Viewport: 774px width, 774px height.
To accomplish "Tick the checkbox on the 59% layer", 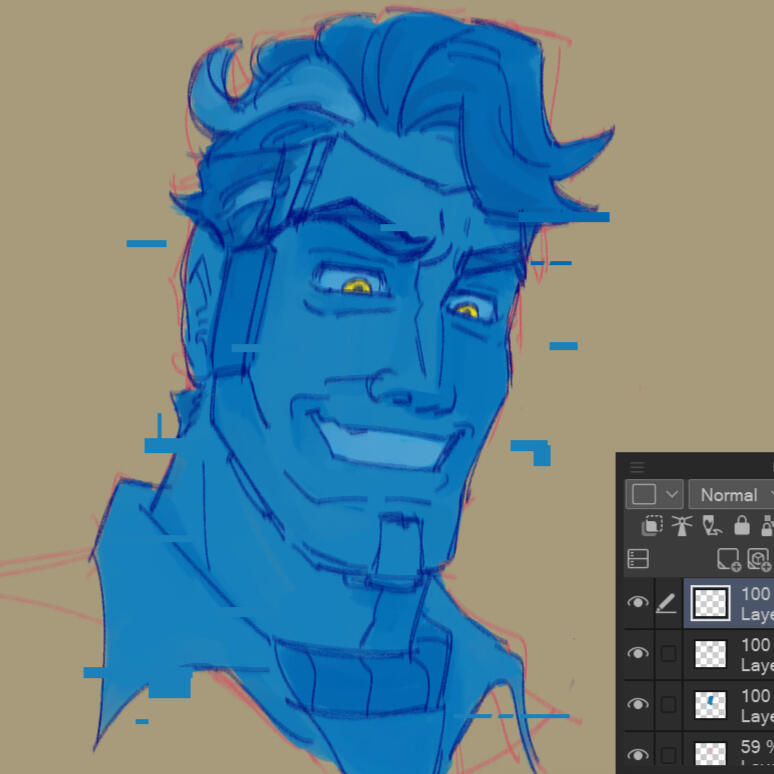I will tap(668, 754).
